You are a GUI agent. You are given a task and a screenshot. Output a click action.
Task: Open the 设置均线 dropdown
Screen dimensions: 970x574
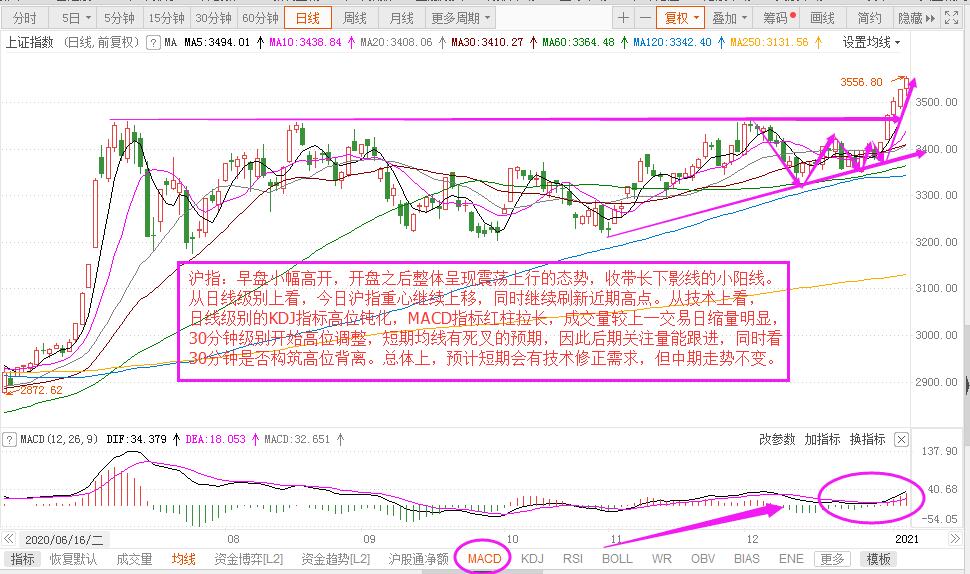pyautogui.click(x=871, y=42)
